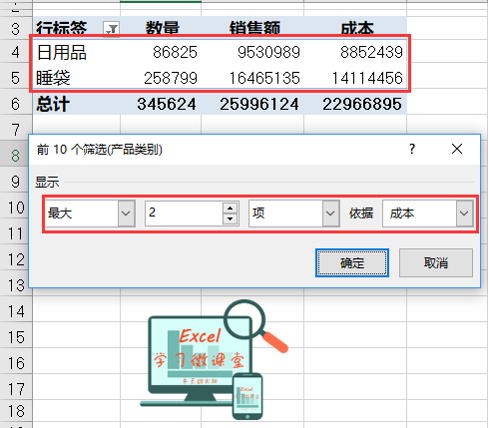Select row header 11

14,234
